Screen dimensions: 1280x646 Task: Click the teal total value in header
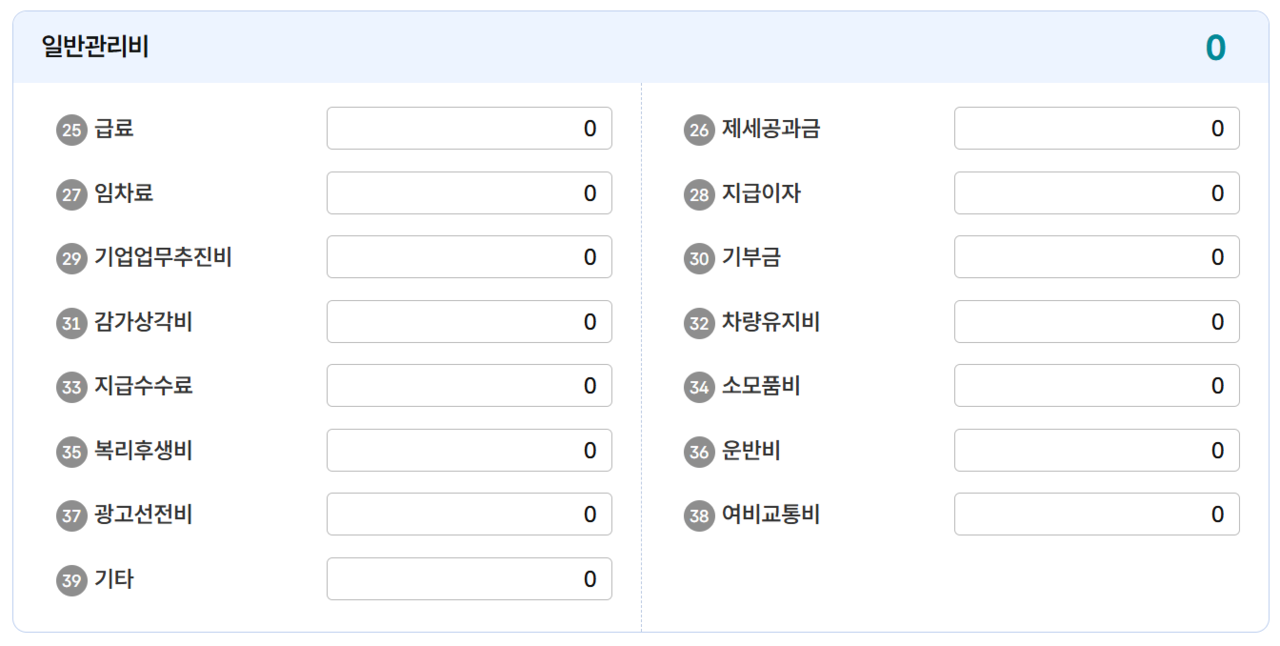(1215, 47)
